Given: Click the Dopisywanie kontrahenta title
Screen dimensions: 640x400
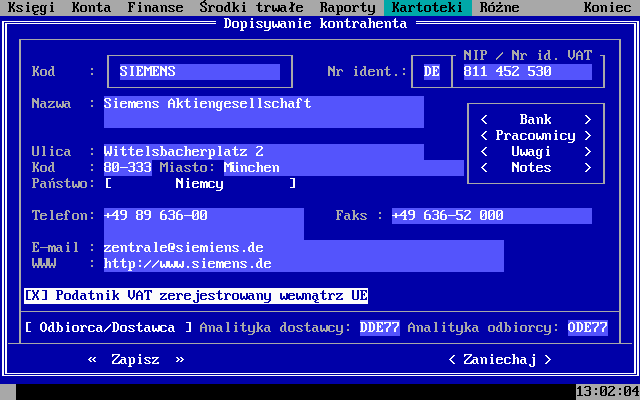Looking at the screenshot, I should (316, 24).
